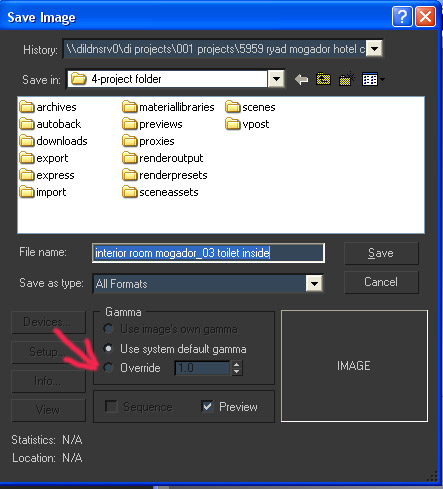443x489 pixels.
Task: Select the Override gamma radio button
Action: 108,368
